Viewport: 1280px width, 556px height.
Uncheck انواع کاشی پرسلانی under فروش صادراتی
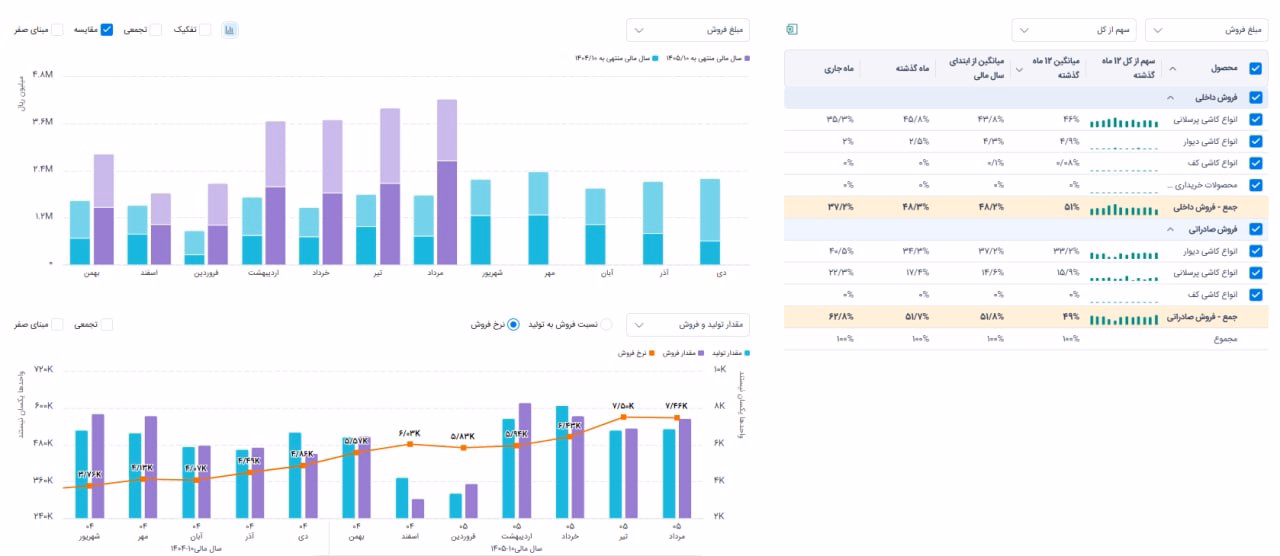(x=1256, y=273)
